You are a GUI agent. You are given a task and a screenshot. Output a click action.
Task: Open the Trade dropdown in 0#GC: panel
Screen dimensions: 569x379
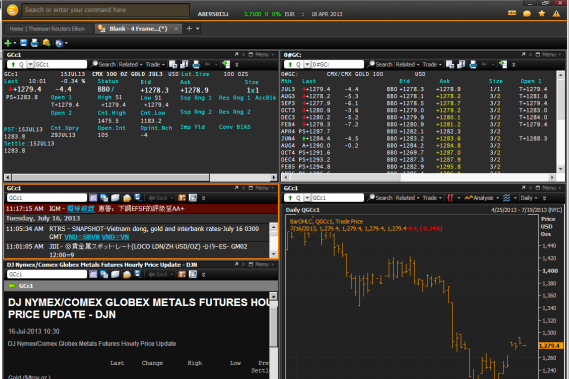click(432, 65)
